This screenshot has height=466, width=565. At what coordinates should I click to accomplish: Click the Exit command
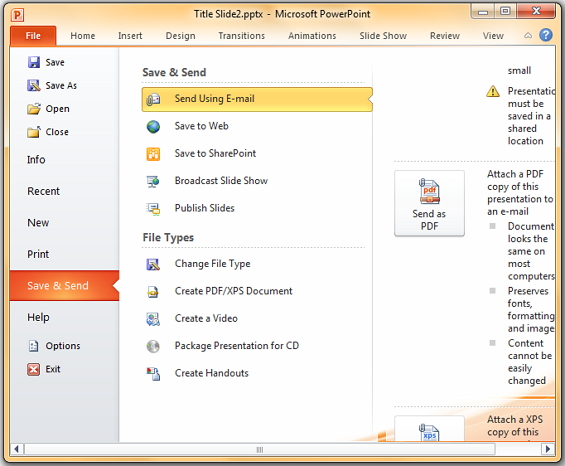pos(53,369)
